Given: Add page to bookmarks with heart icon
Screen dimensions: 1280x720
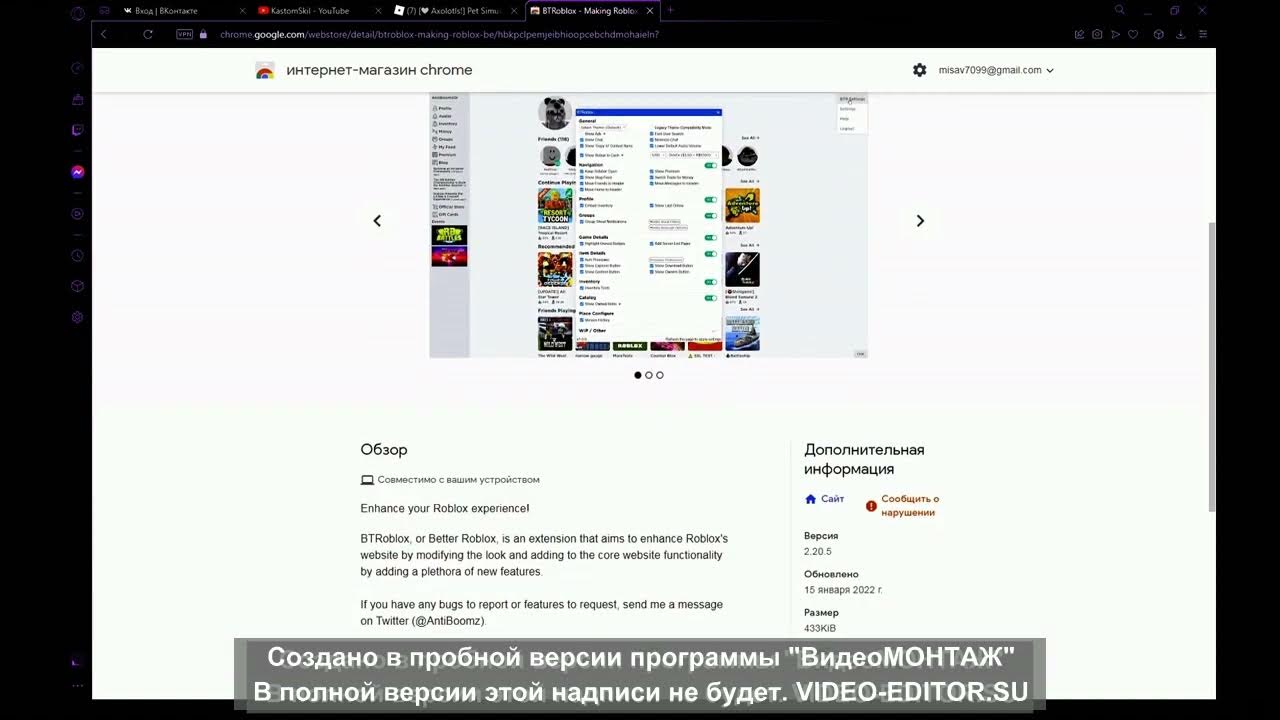Looking at the screenshot, I should pos(1133,34).
